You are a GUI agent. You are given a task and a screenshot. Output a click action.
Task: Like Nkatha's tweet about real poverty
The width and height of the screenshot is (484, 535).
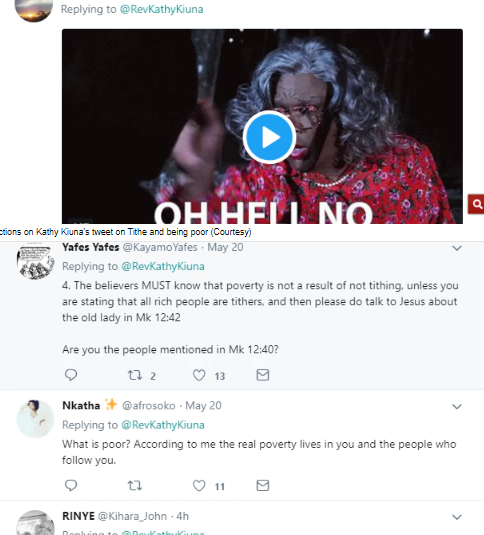(199, 486)
